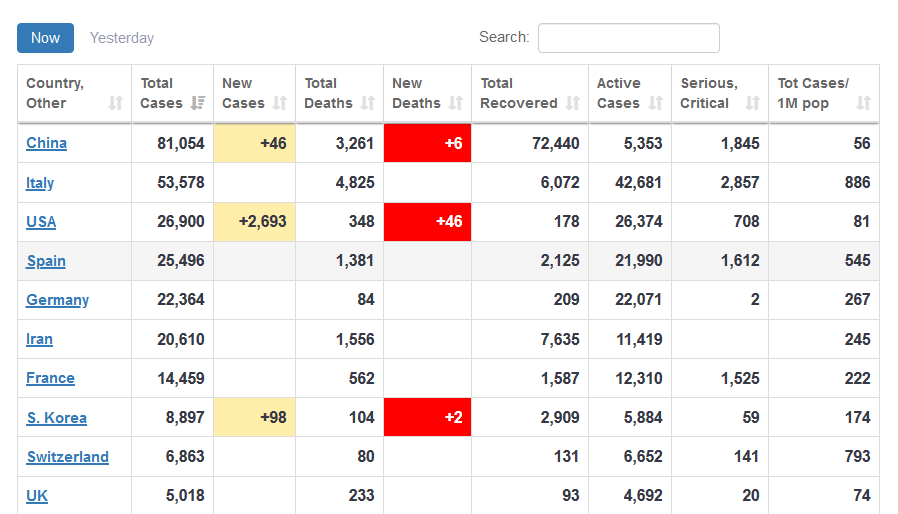The height and width of the screenshot is (514, 898).
Task: Open the China country link
Action: point(46,143)
